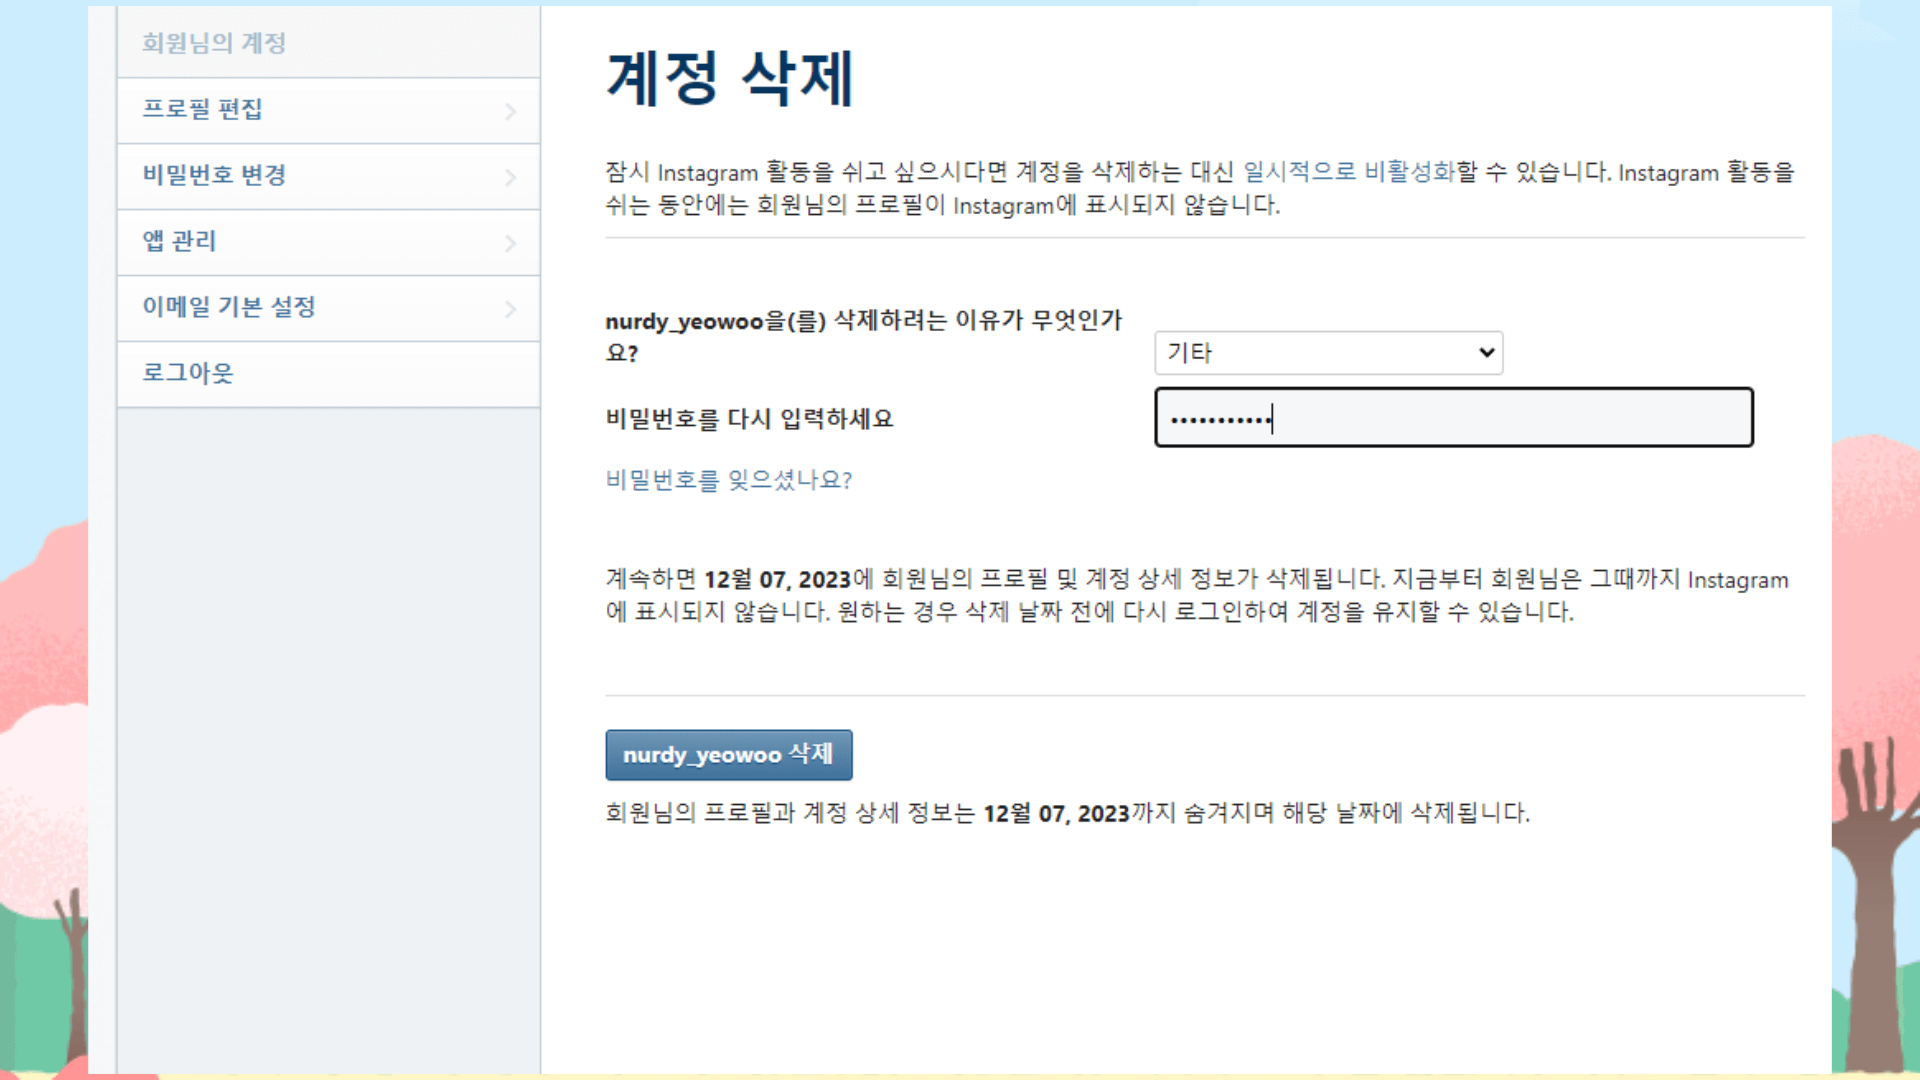
Task: Click chevron arrow next to 비밀번호 변경
Action: 510,177
